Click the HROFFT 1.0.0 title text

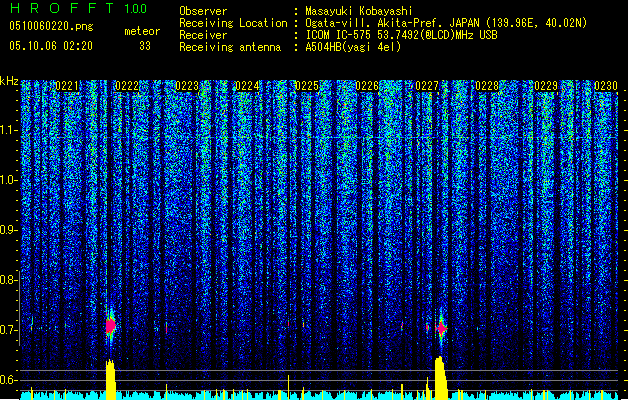click(79, 8)
